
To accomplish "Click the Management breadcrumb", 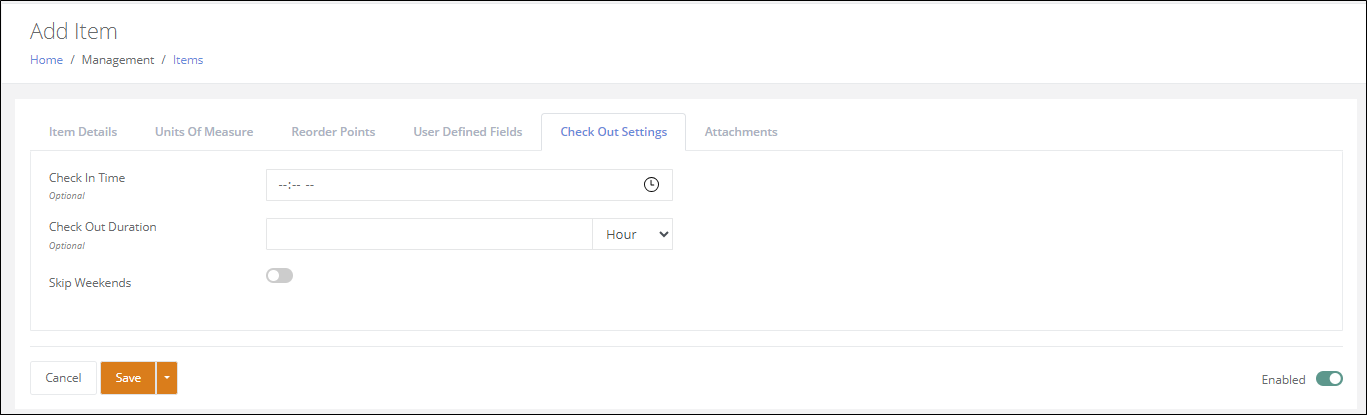I will (x=118, y=60).
